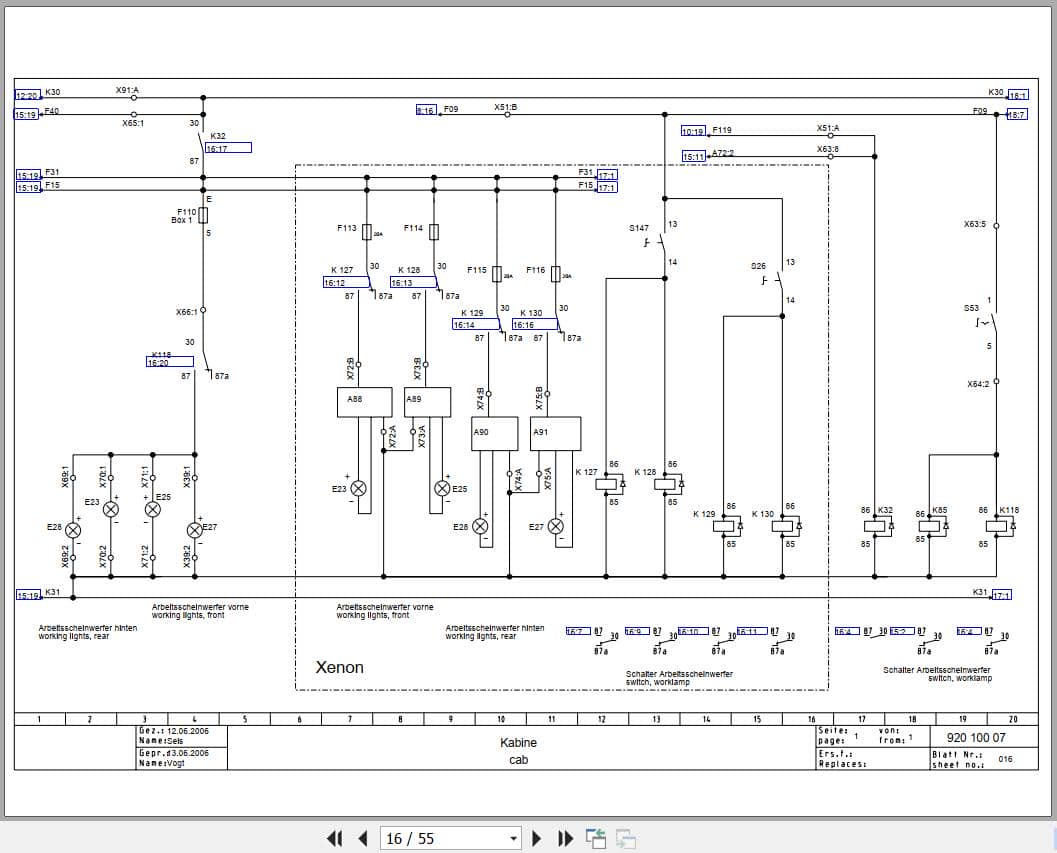1057x853 pixels.
Task: Click the Name:Vogt entry in title block
Action: pyautogui.click(x=162, y=763)
